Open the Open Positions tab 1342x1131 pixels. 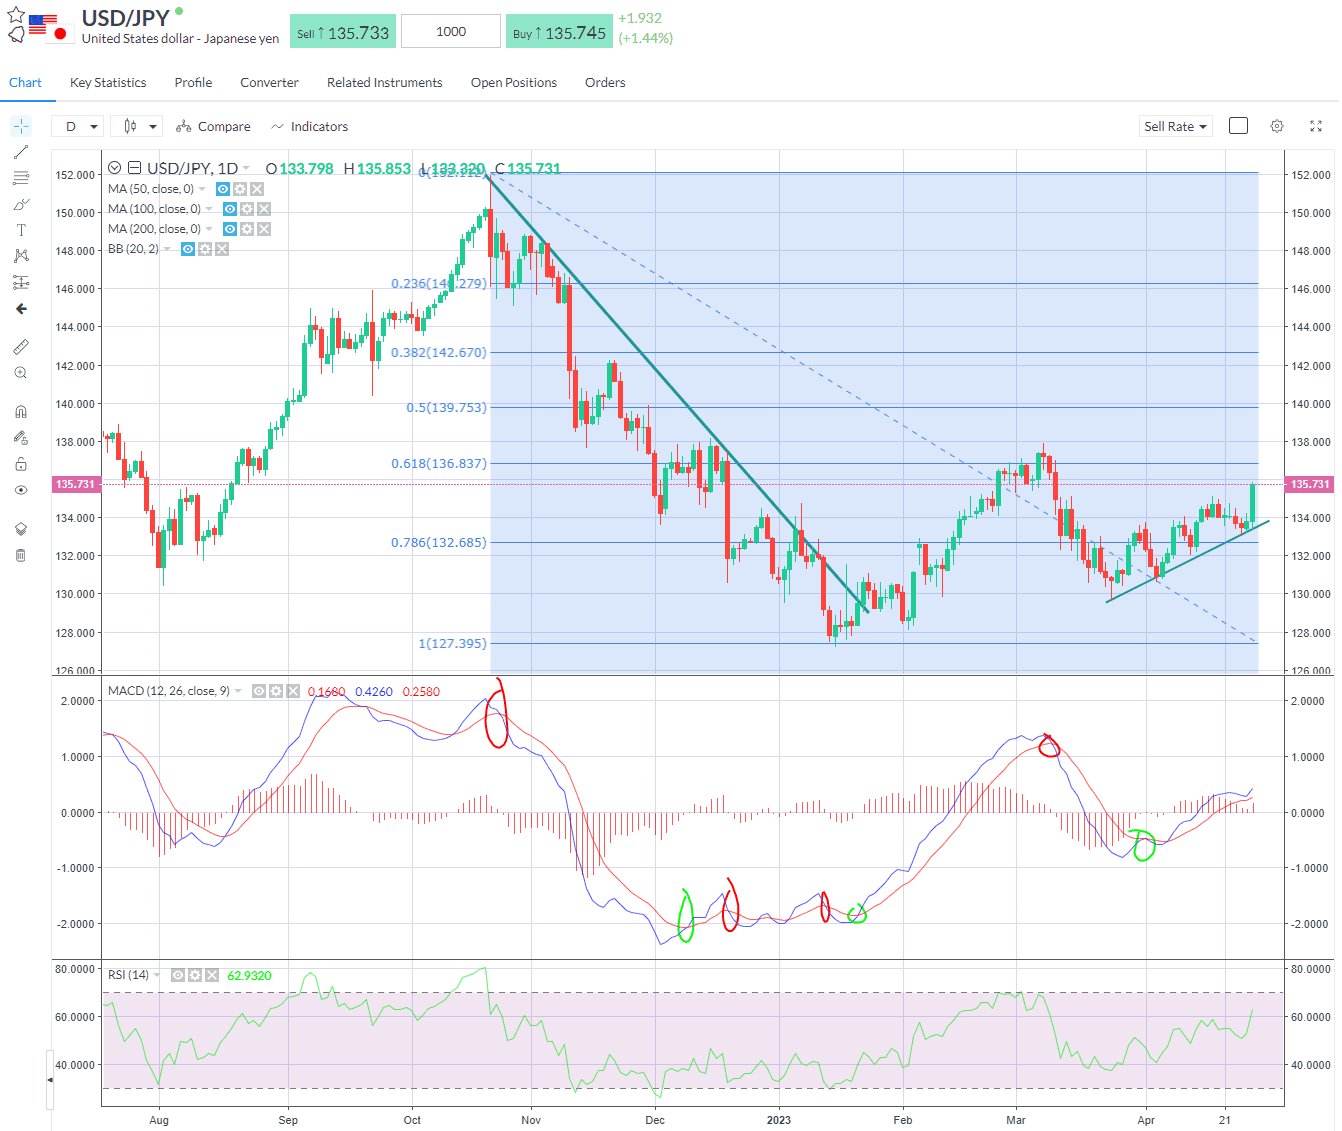coord(514,82)
